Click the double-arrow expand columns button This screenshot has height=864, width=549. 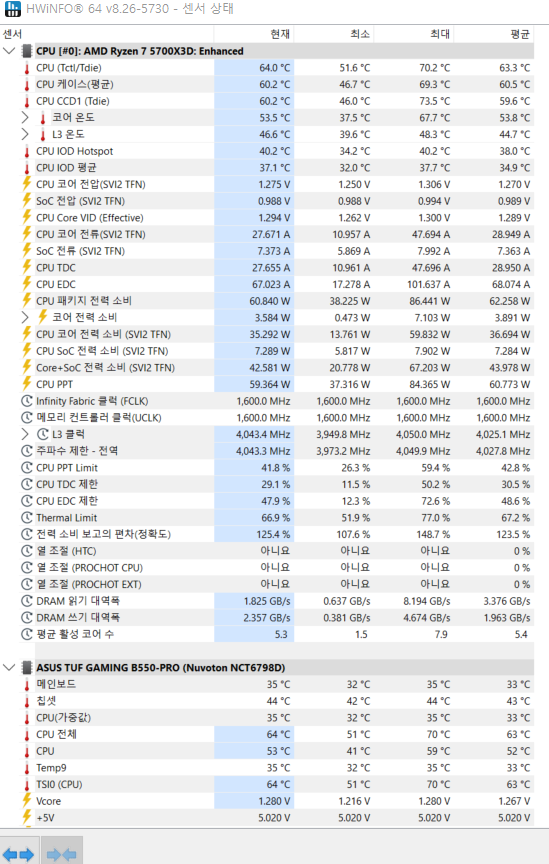[x=18, y=854]
